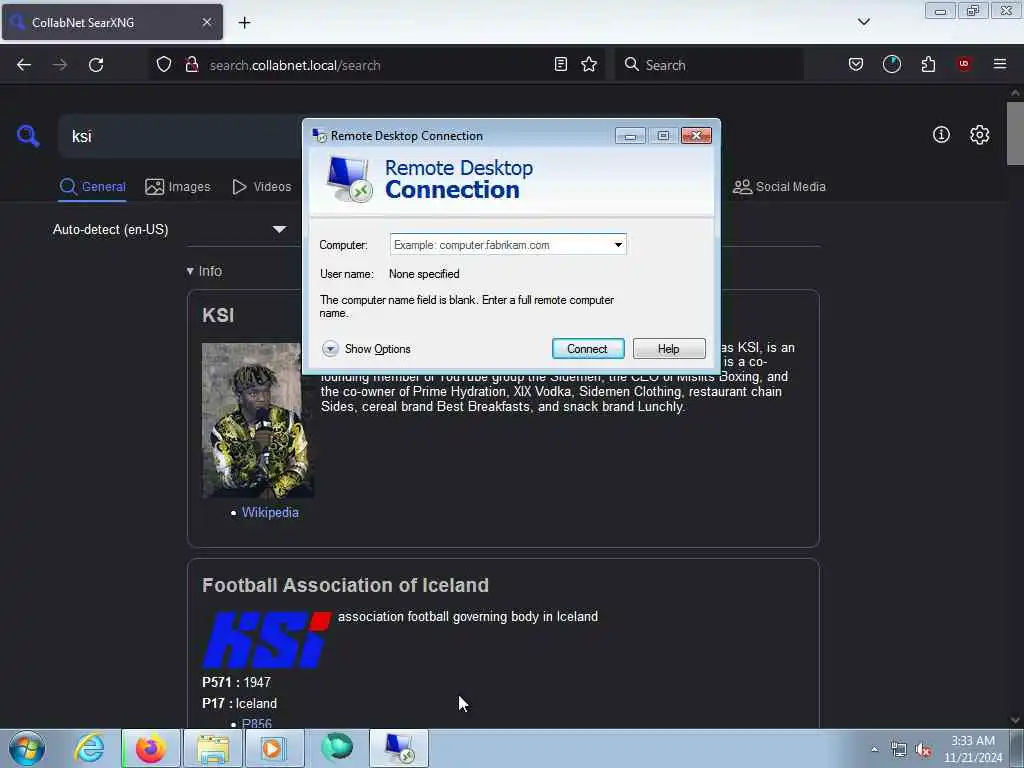Screen dimensions: 1024x768
Task: Open SearXNG preferences gear icon
Action: tap(979, 135)
